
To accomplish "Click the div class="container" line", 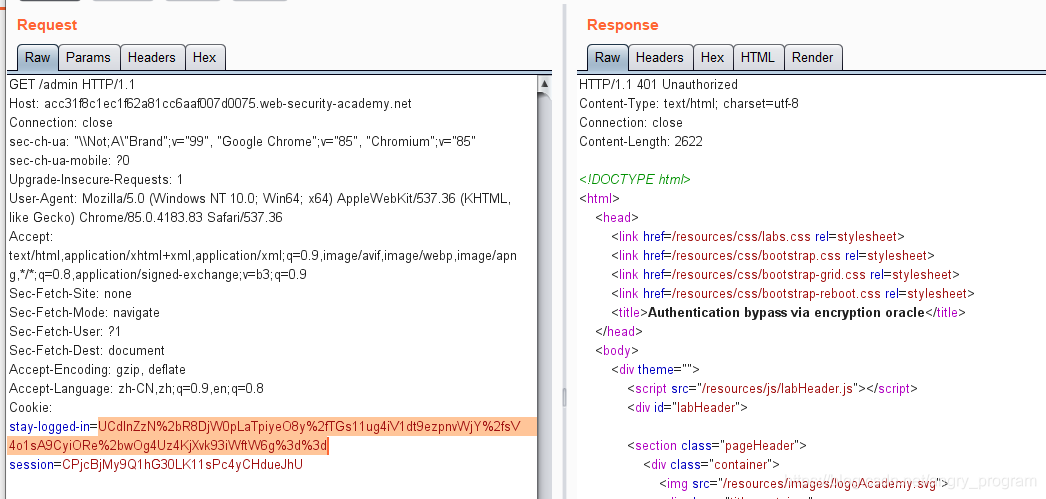I will point(711,464).
